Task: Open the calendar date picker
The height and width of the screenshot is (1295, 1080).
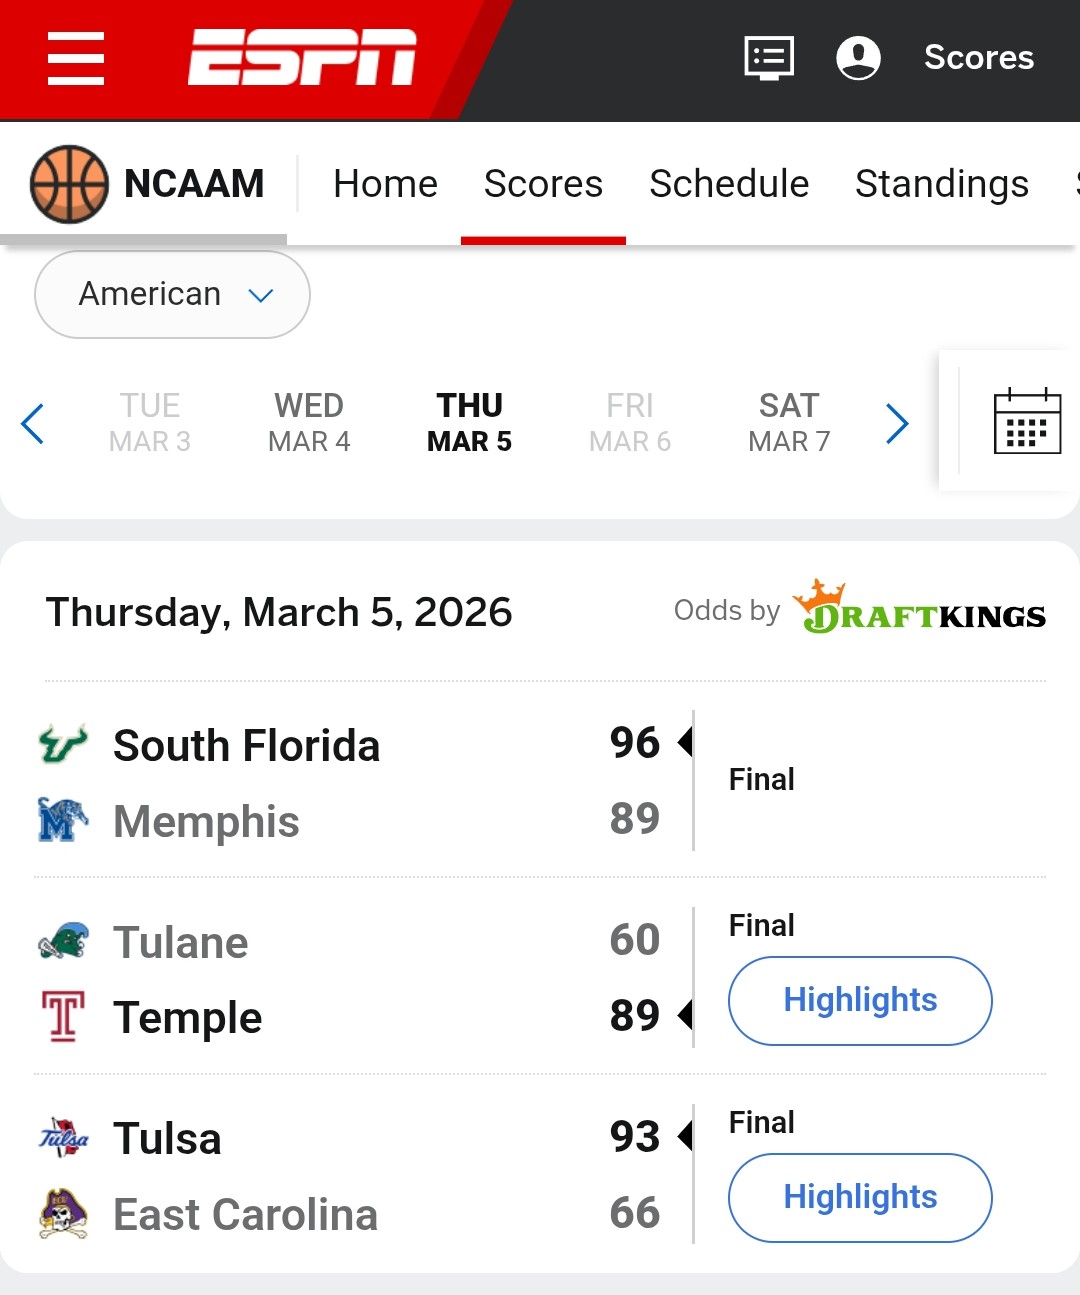Action: [1027, 421]
